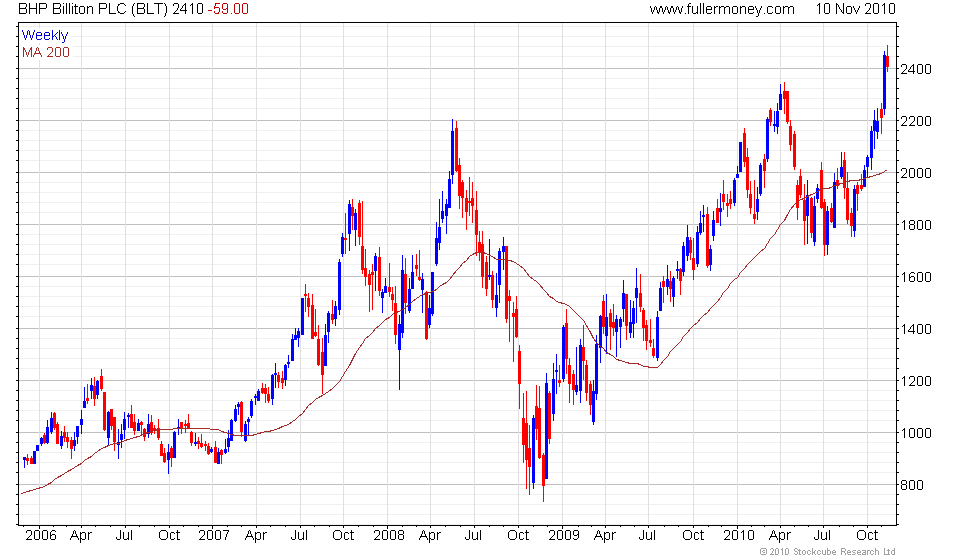Click the '2008' year label on time axis
This screenshot has width=980, height=560.
389,536
